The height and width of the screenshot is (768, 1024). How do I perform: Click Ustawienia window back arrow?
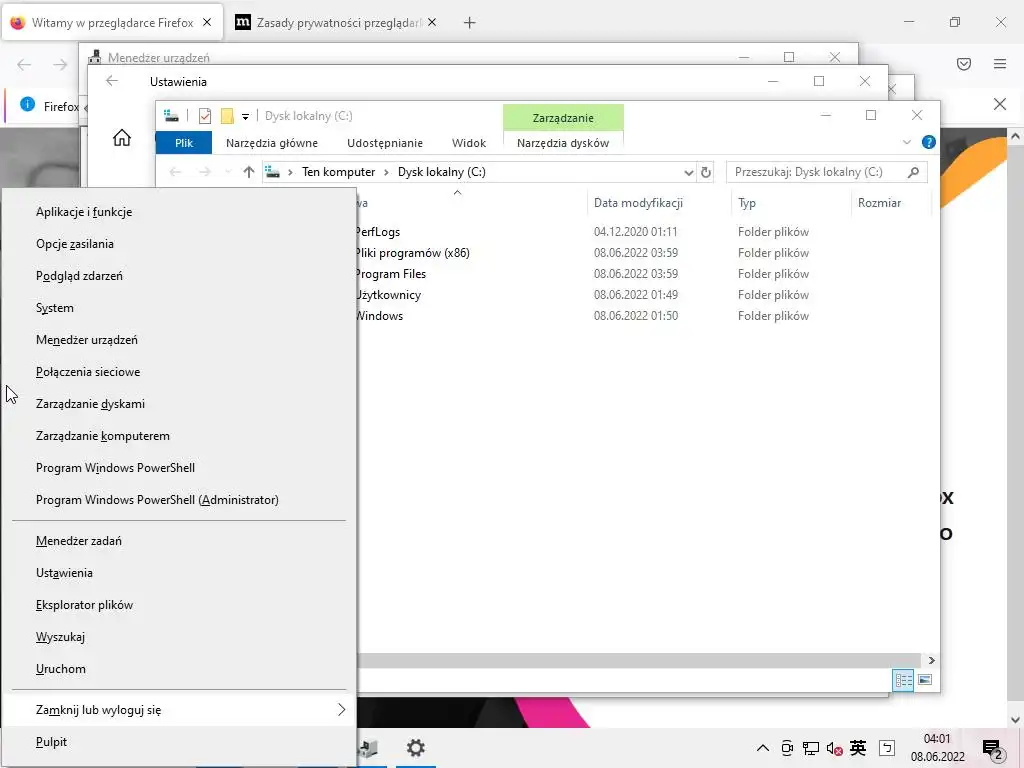pyautogui.click(x=112, y=81)
